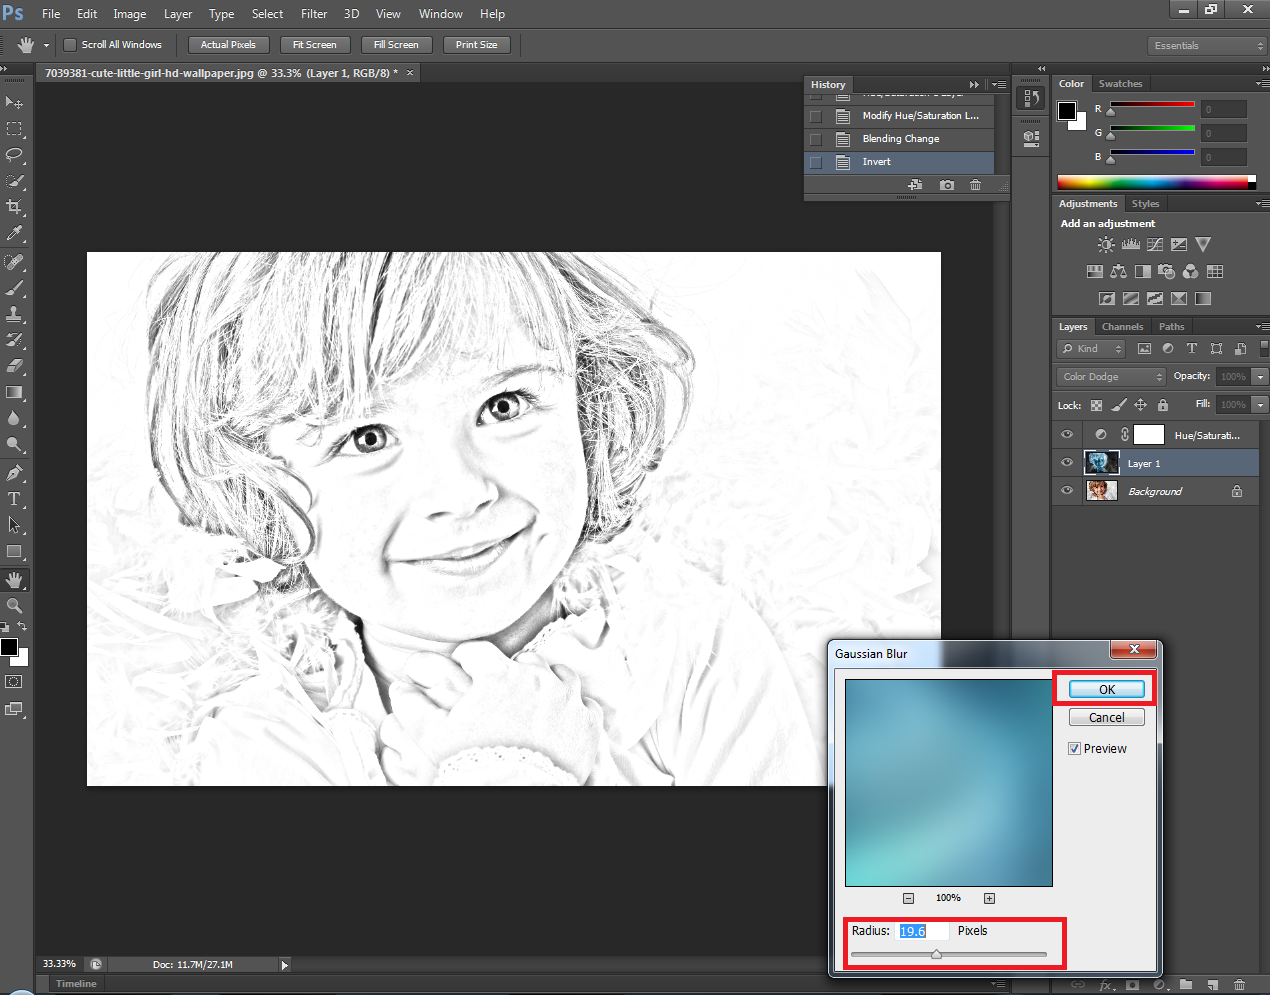Open the Color Dodge blend mode dropdown

click(x=1111, y=377)
